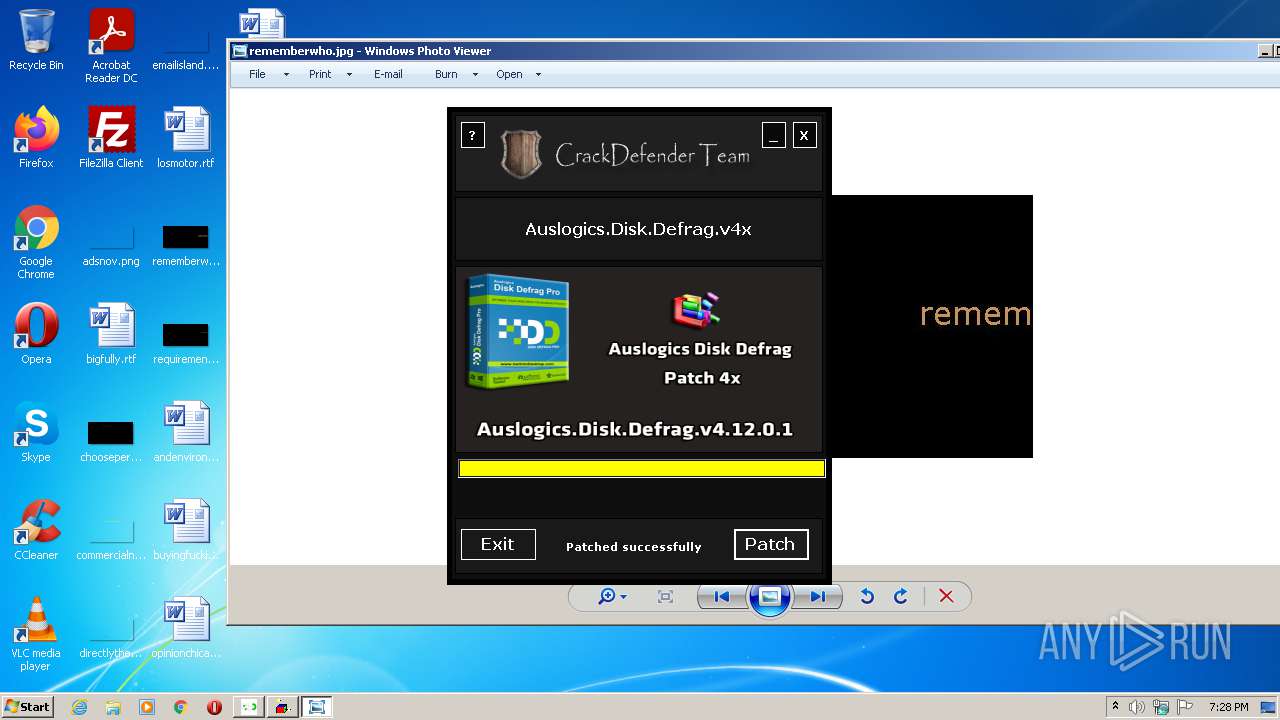This screenshot has height=720, width=1280.
Task: Click Actual size button in Photo Viewer
Action: point(665,597)
